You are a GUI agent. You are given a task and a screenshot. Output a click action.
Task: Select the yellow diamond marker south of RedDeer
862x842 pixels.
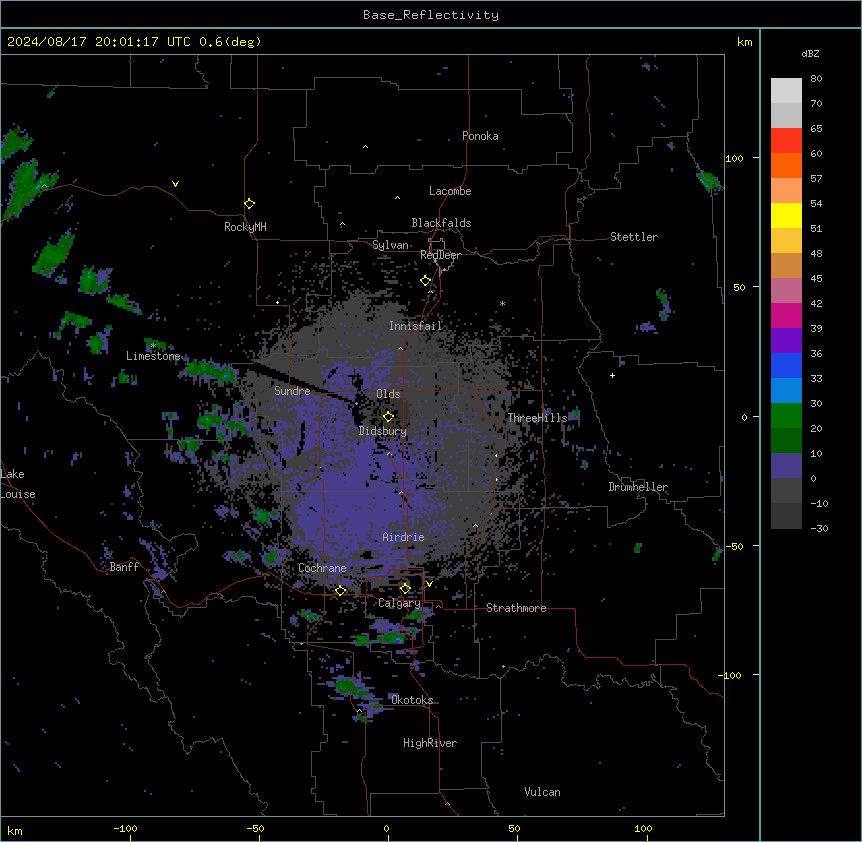click(425, 281)
